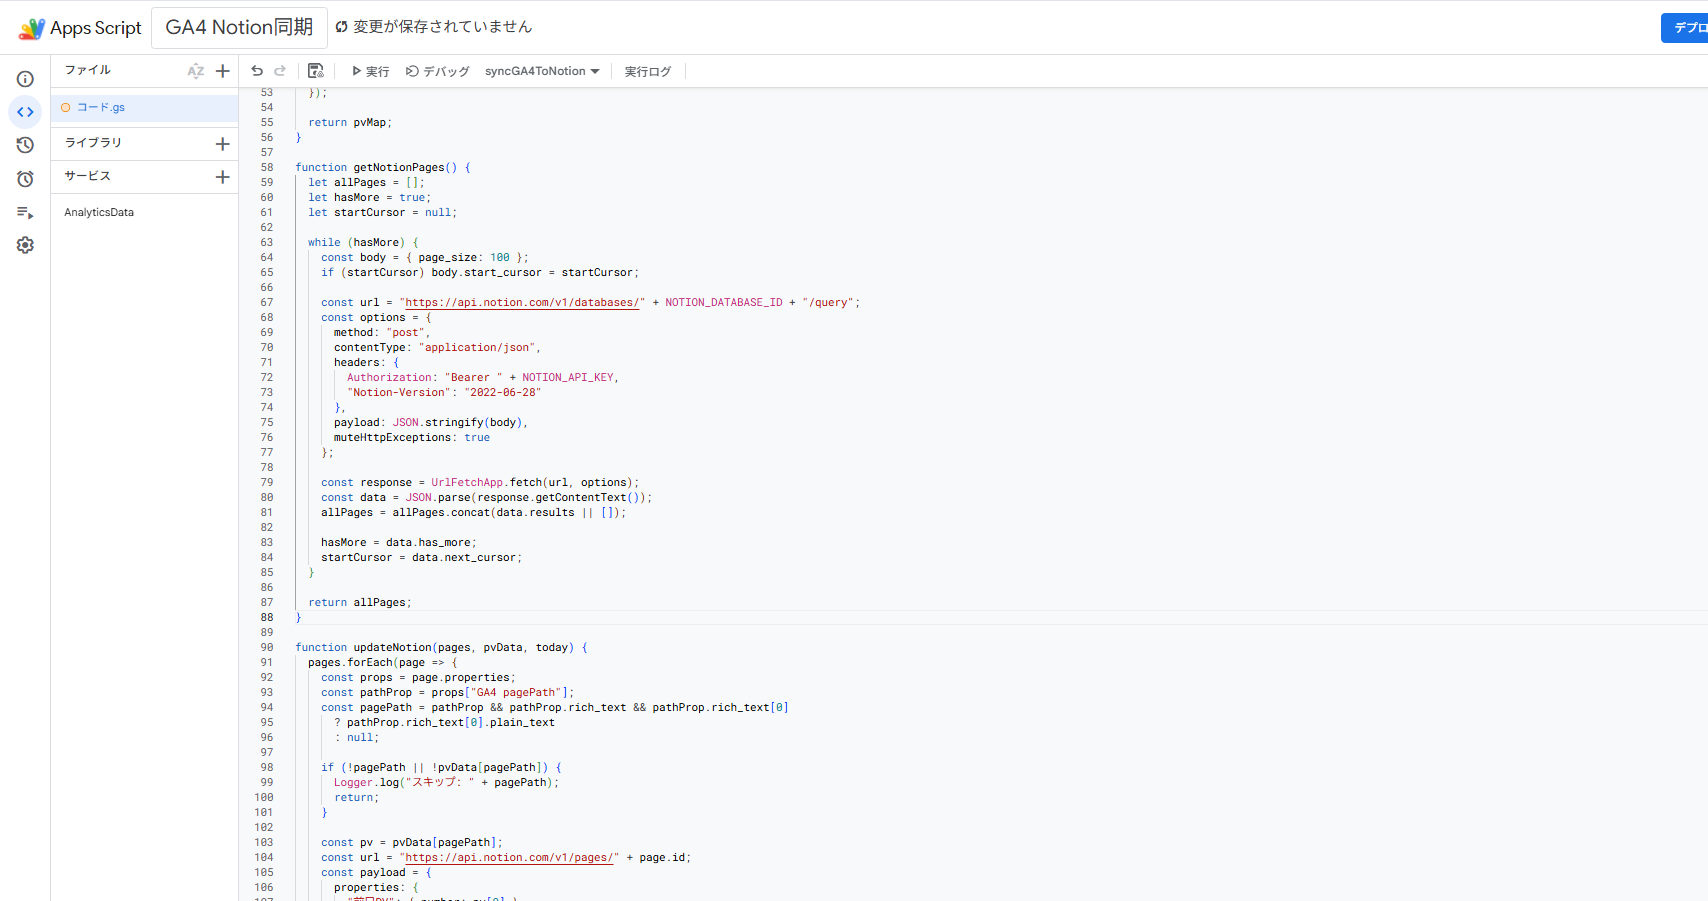The width and height of the screenshot is (1708, 901).
Task: Redo the last edit
Action: (280, 71)
